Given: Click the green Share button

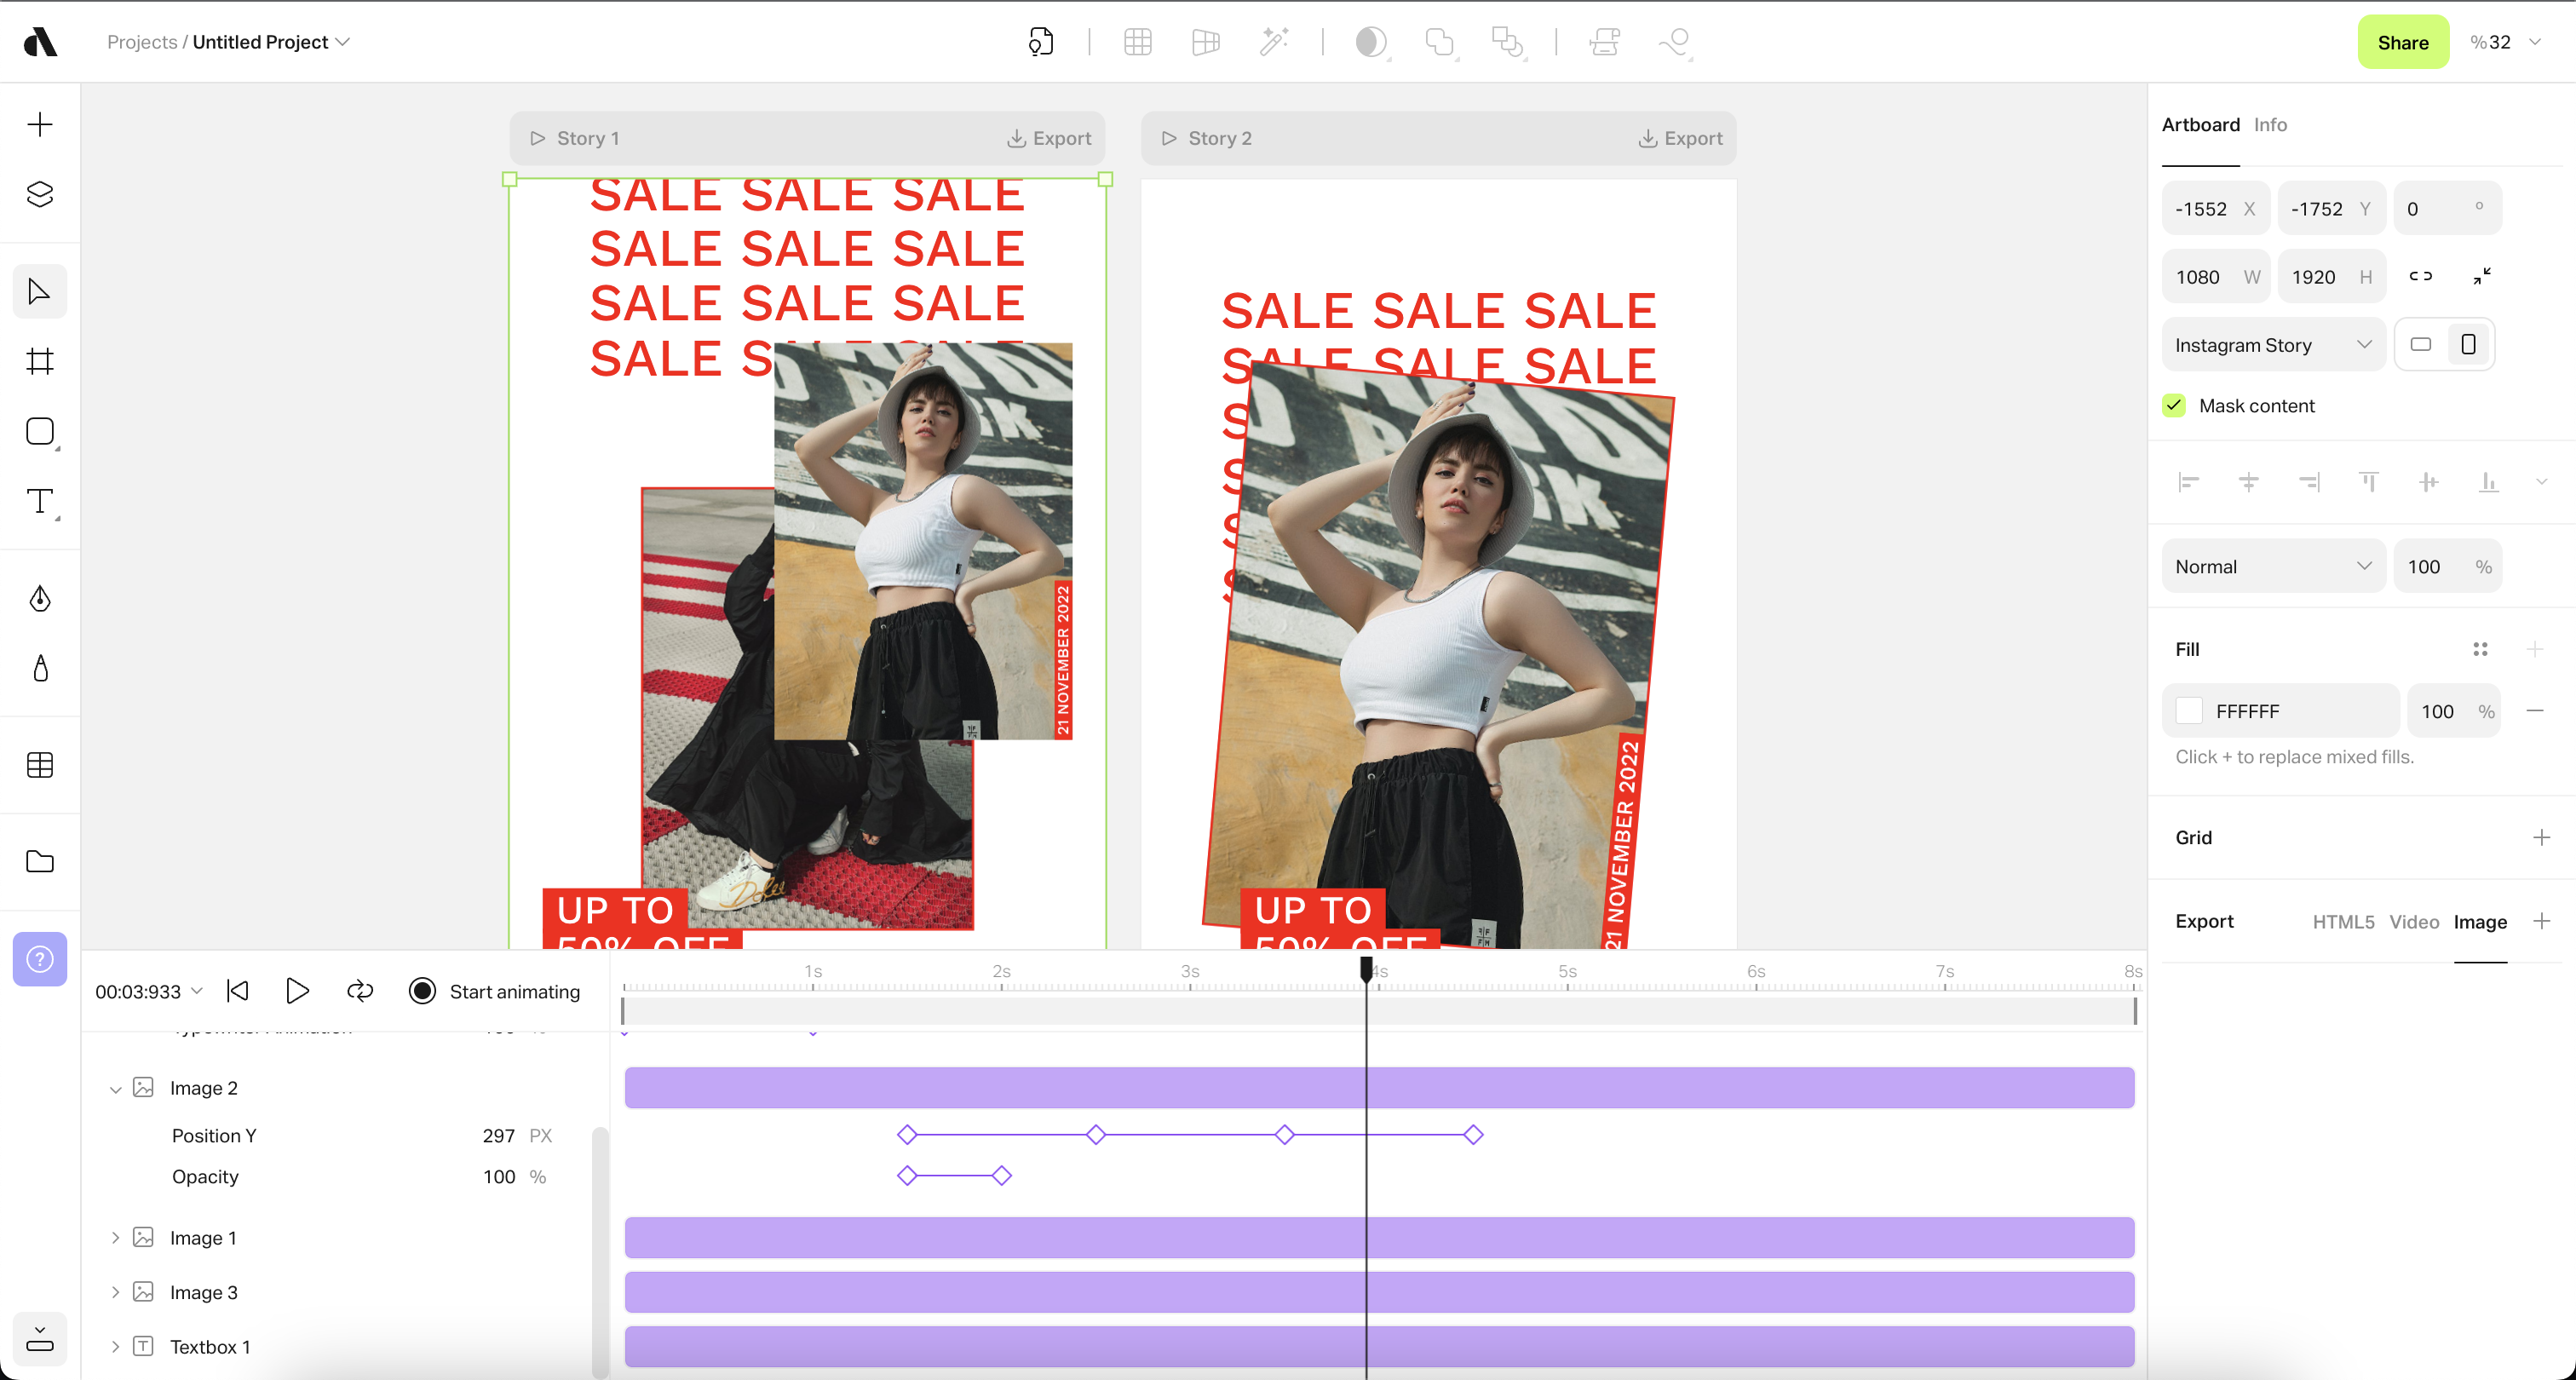Looking at the screenshot, I should click(x=2402, y=42).
